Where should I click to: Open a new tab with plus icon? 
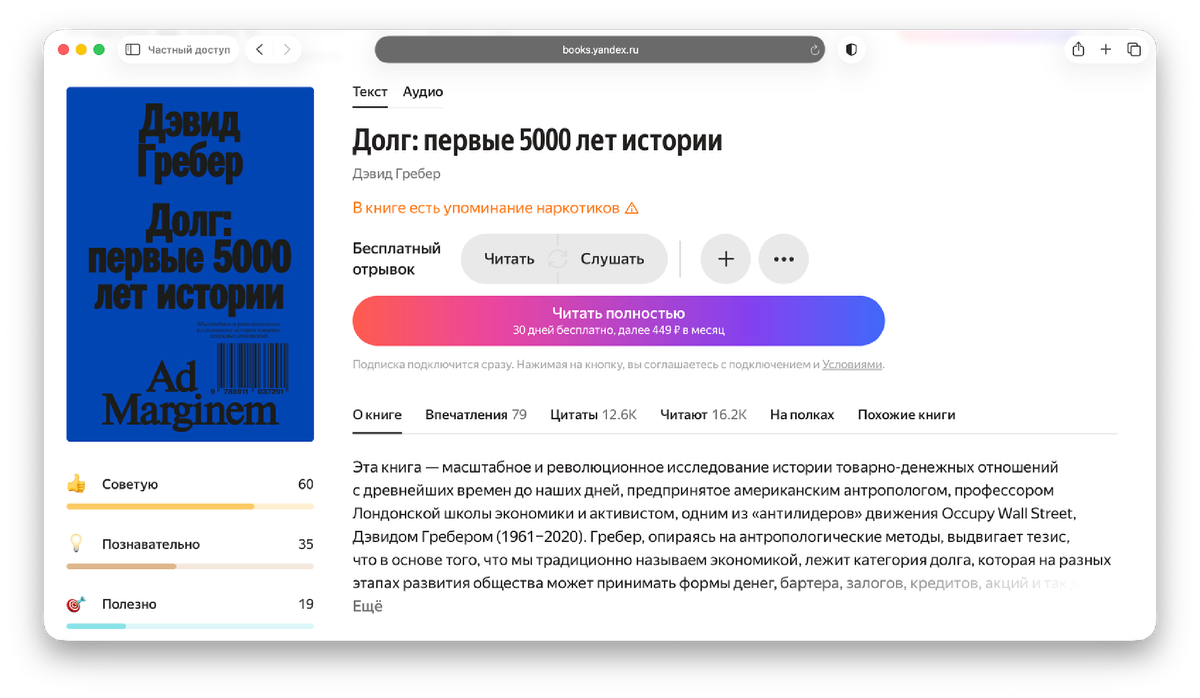(x=1106, y=49)
